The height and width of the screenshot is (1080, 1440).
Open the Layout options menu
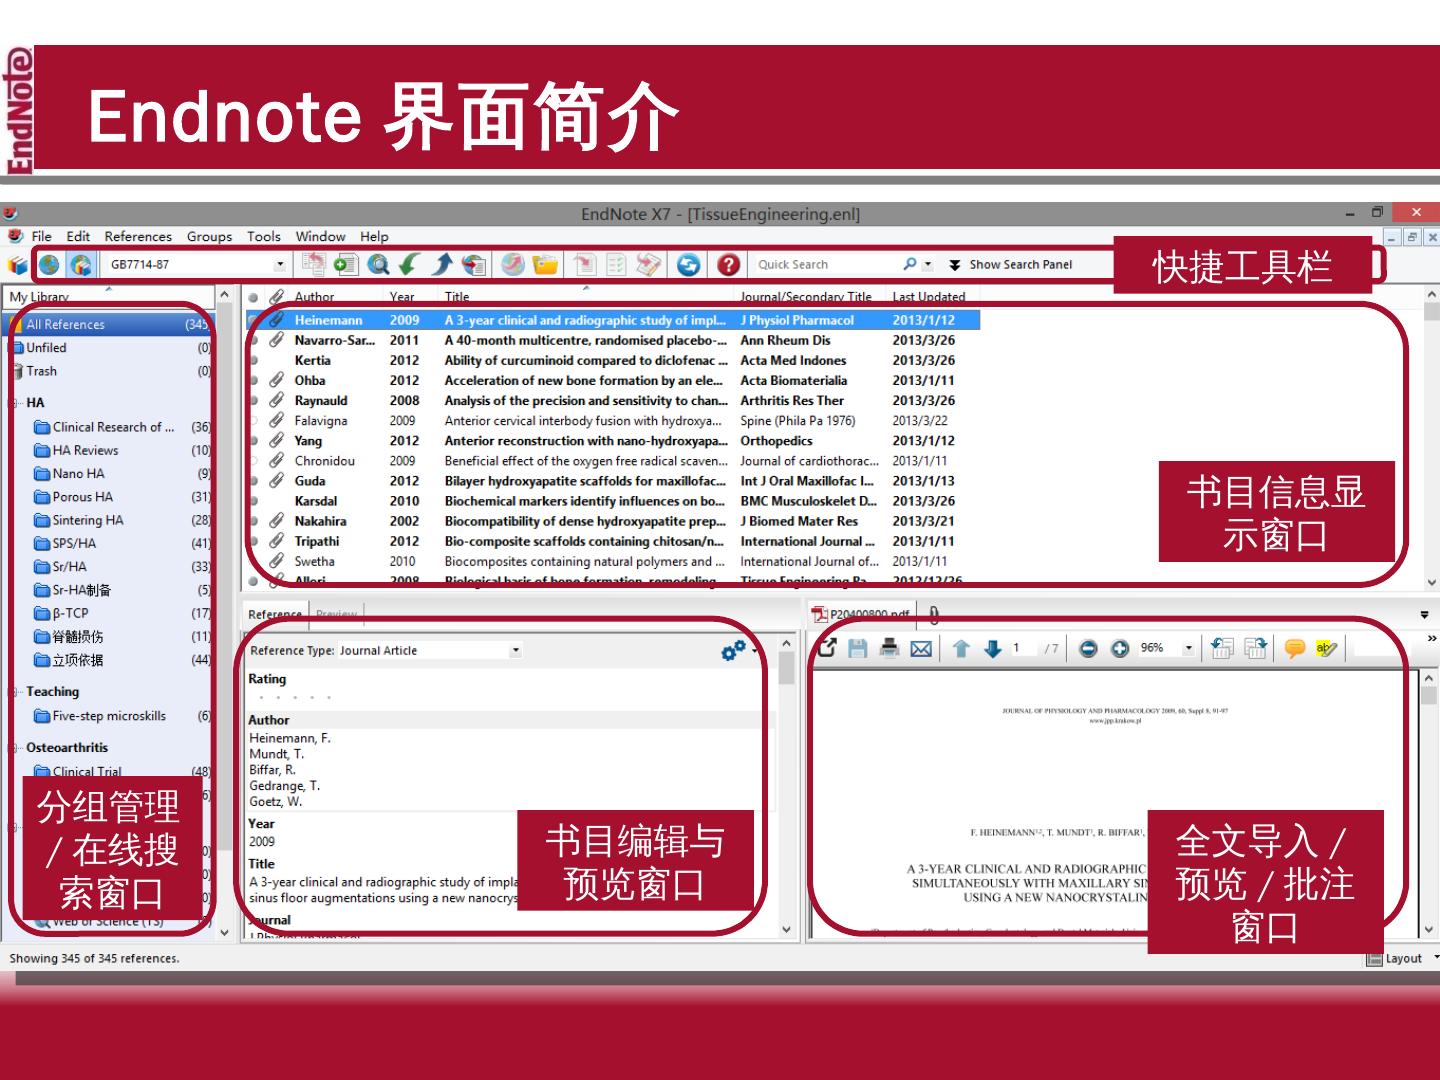[x=1402, y=958]
